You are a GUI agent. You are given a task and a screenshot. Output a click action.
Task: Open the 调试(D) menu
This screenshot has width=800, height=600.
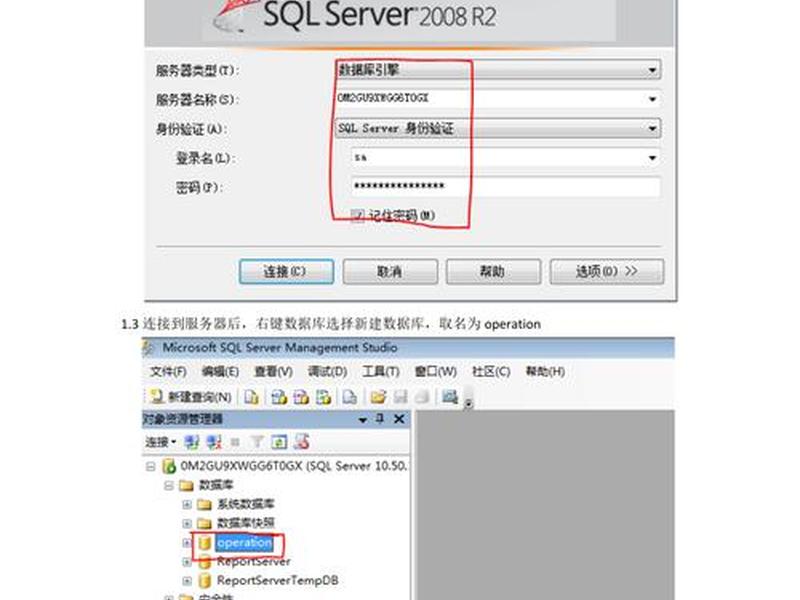click(328, 371)
